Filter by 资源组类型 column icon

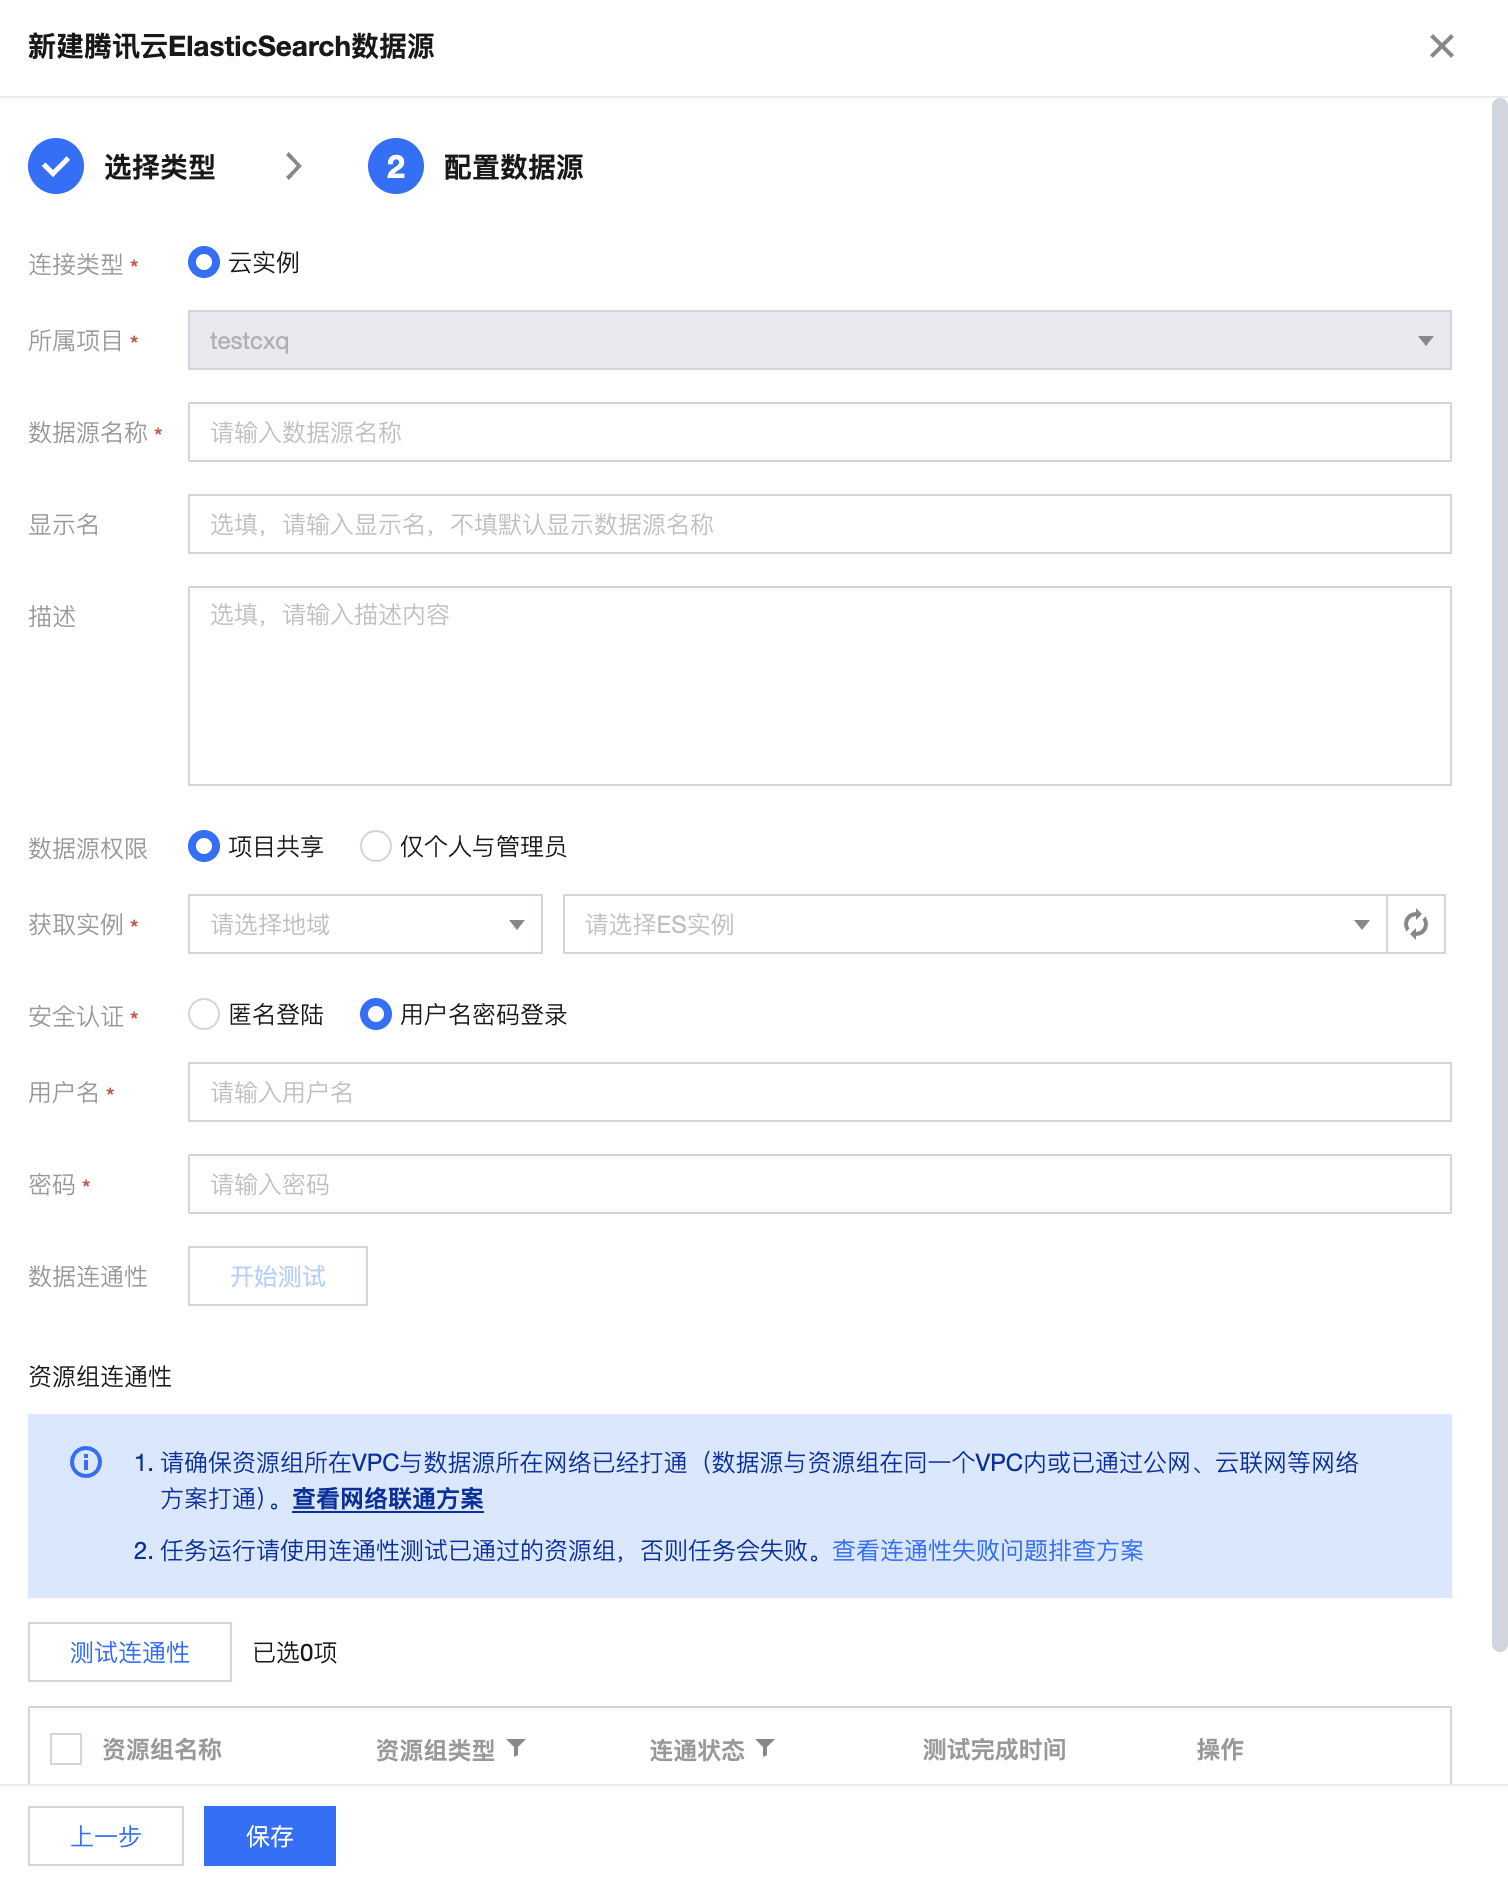point(516,1747)
